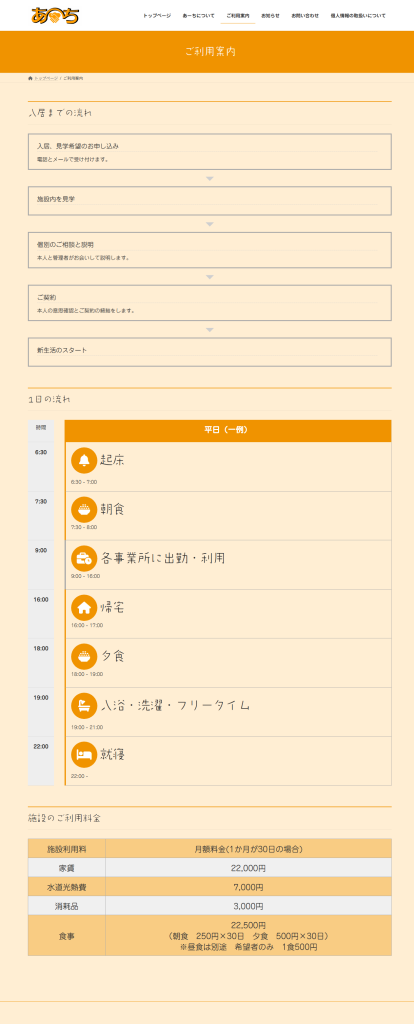Open 個人情報の取扱いについて link

(358, 15)
